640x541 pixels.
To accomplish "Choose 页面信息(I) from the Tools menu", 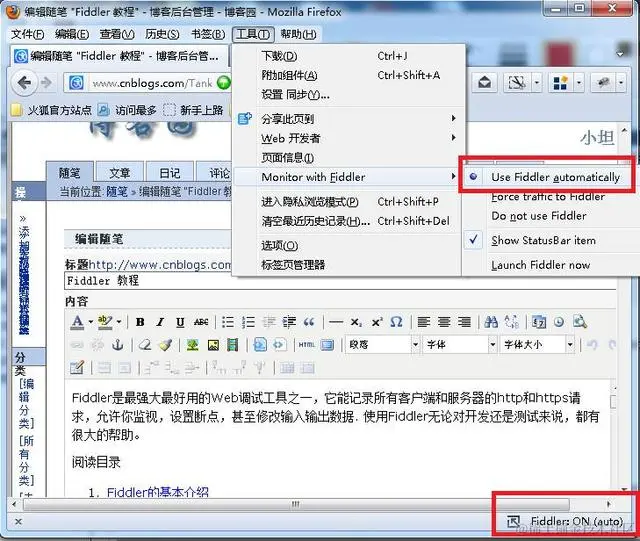I will click(x=348, y=158).
